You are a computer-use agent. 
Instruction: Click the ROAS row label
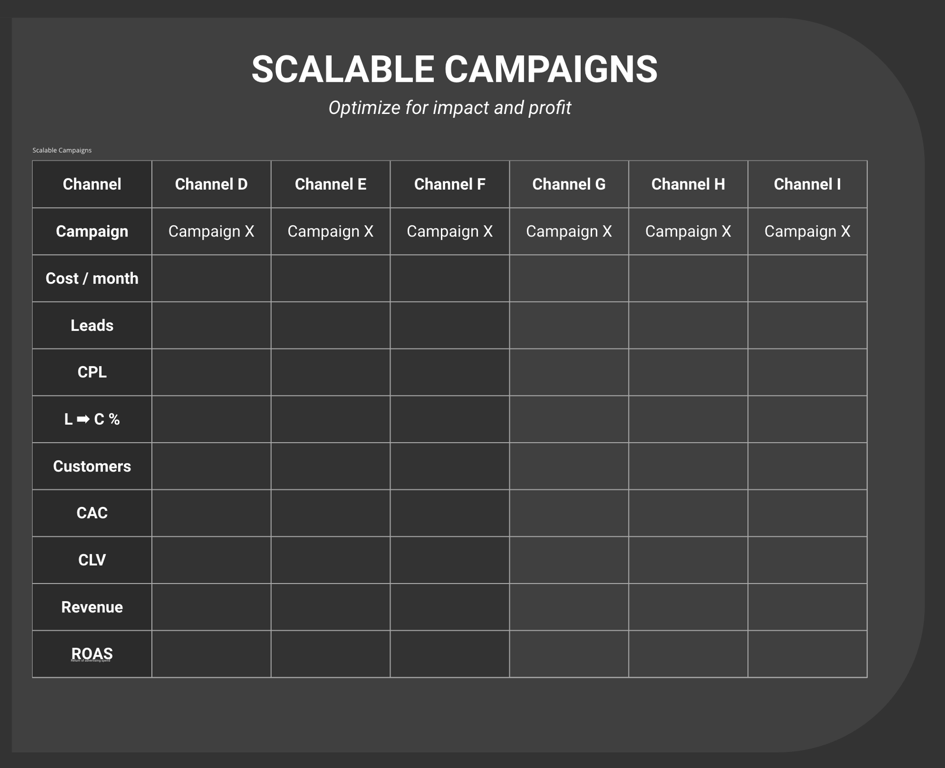[92, 654]
